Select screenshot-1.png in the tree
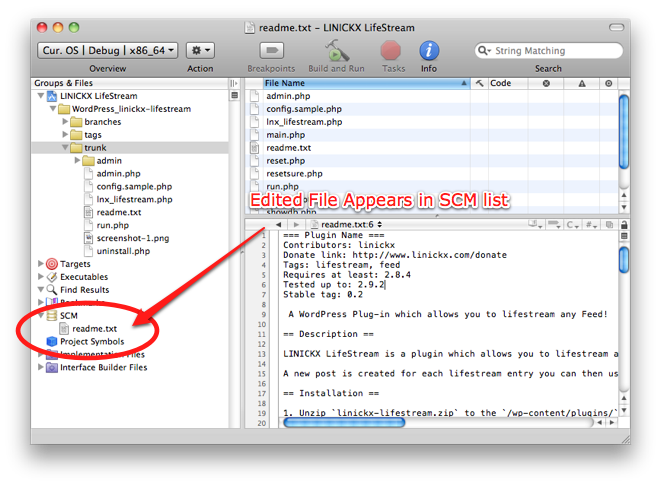The width and height of the screenshot is (661, 486). (x=133, y=238)
